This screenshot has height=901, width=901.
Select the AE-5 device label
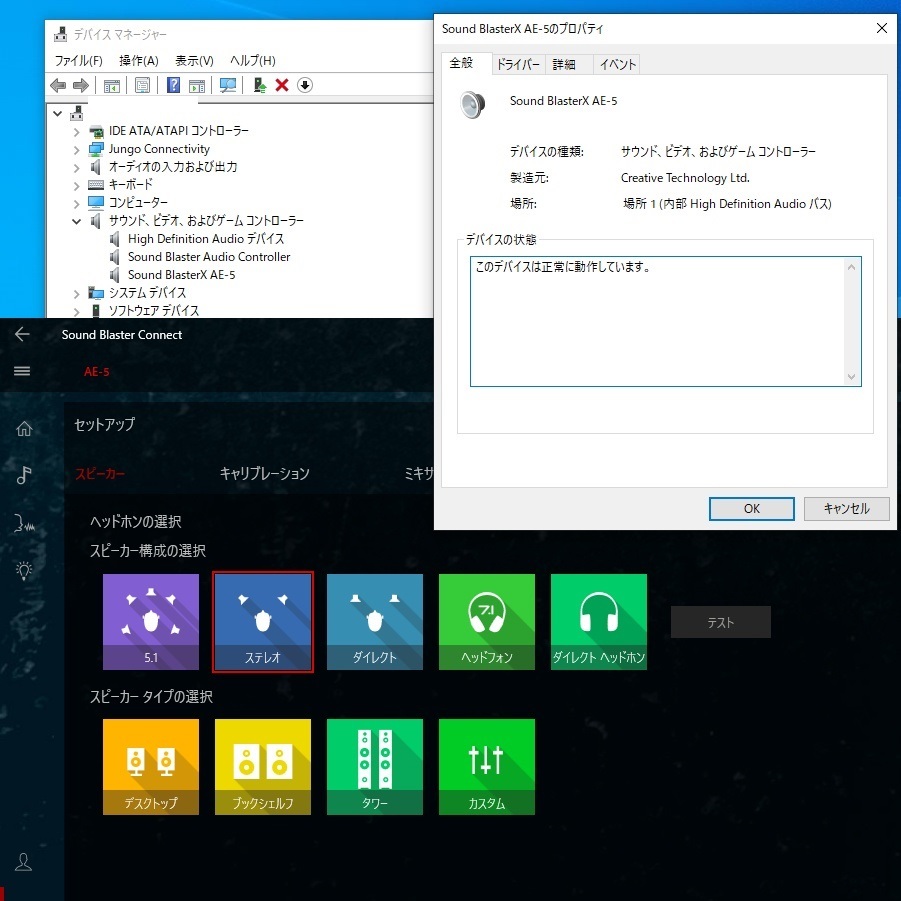[97, 372]
